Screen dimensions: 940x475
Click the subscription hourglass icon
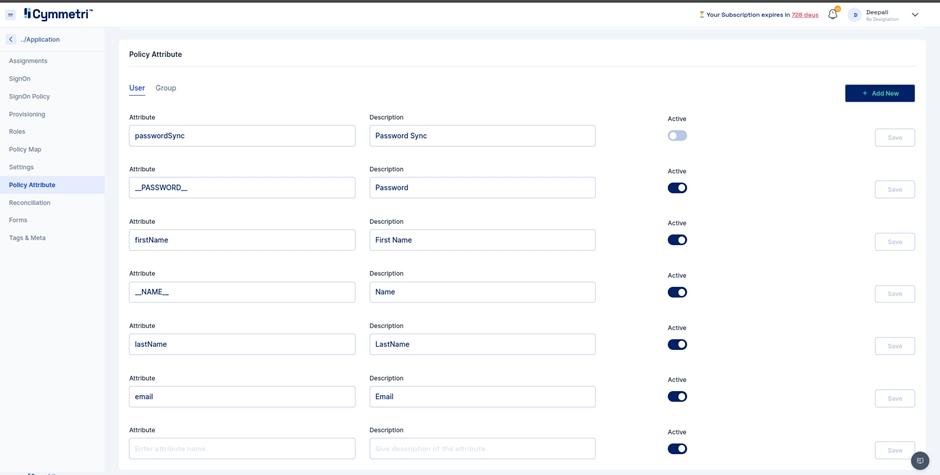(x=701, y=15)
